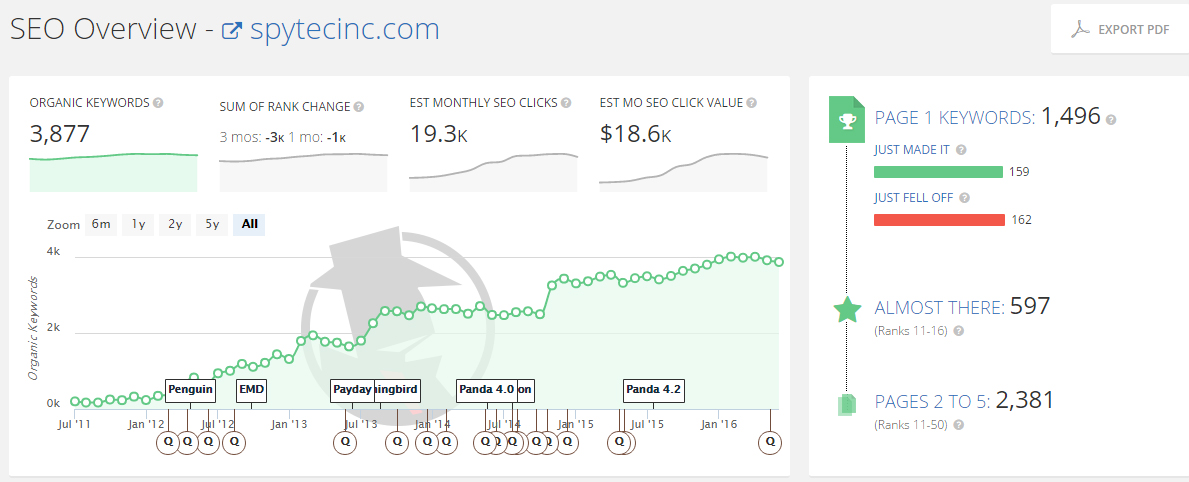Click the Est Mo SEO Click Value sparkline

683,172
